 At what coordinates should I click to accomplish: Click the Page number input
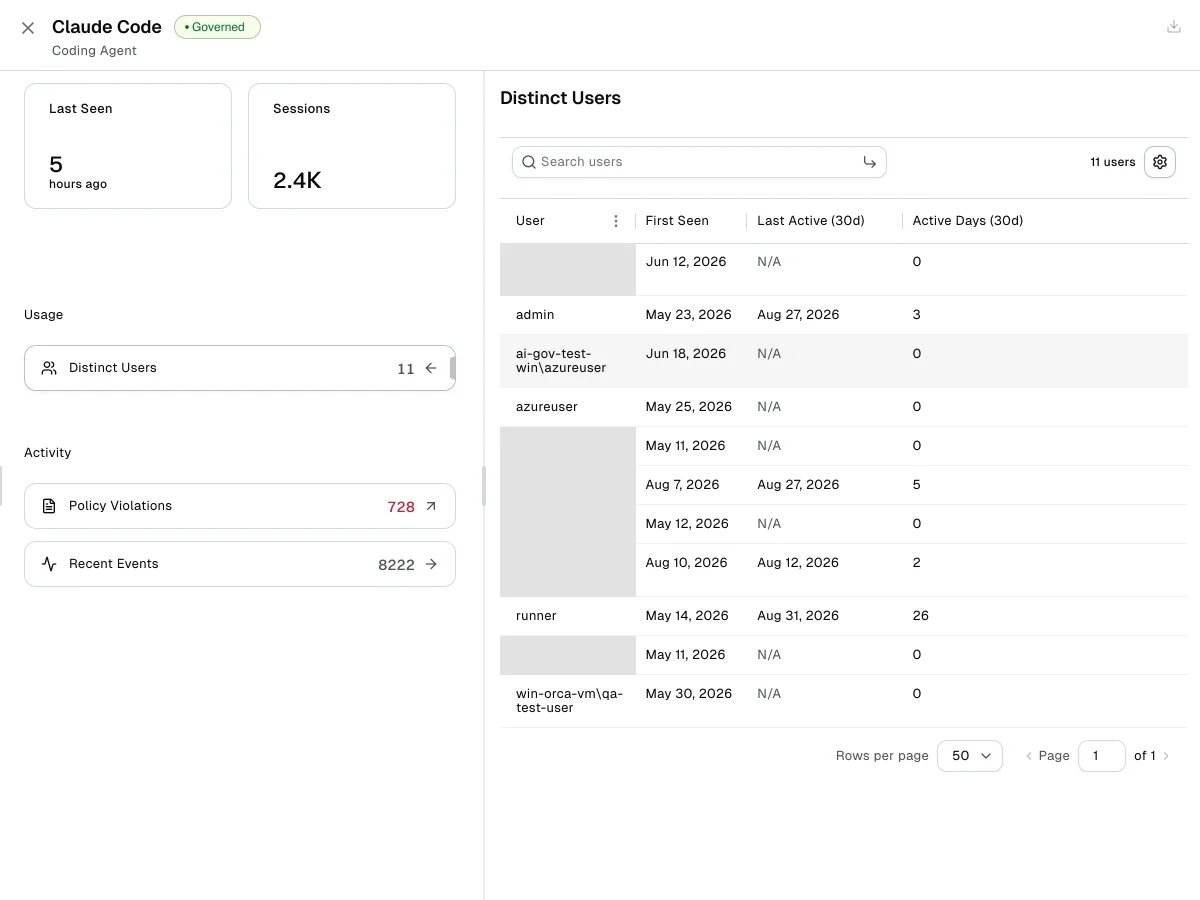point(1101,756)
